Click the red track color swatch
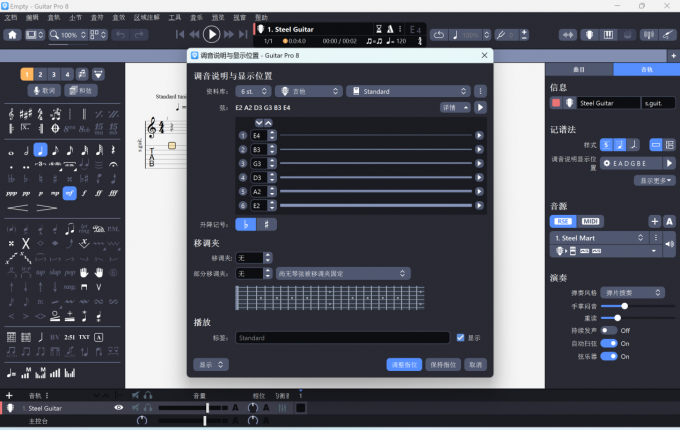Screen dimensions: 680x430 pos(556,103)
